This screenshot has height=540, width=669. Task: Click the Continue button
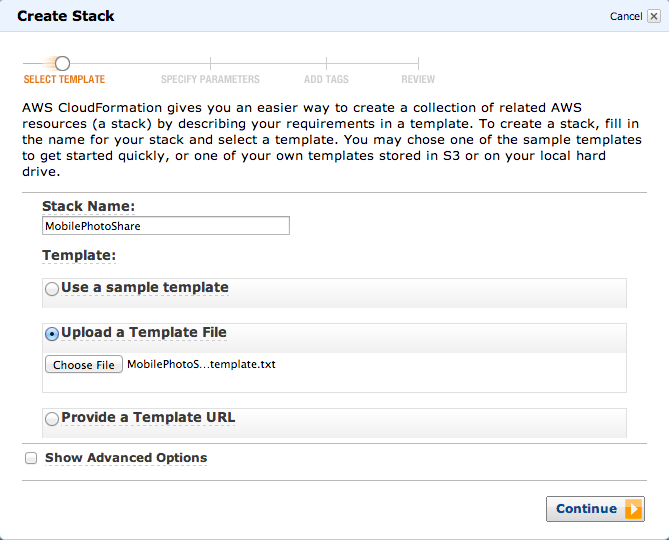coord(595,509)
